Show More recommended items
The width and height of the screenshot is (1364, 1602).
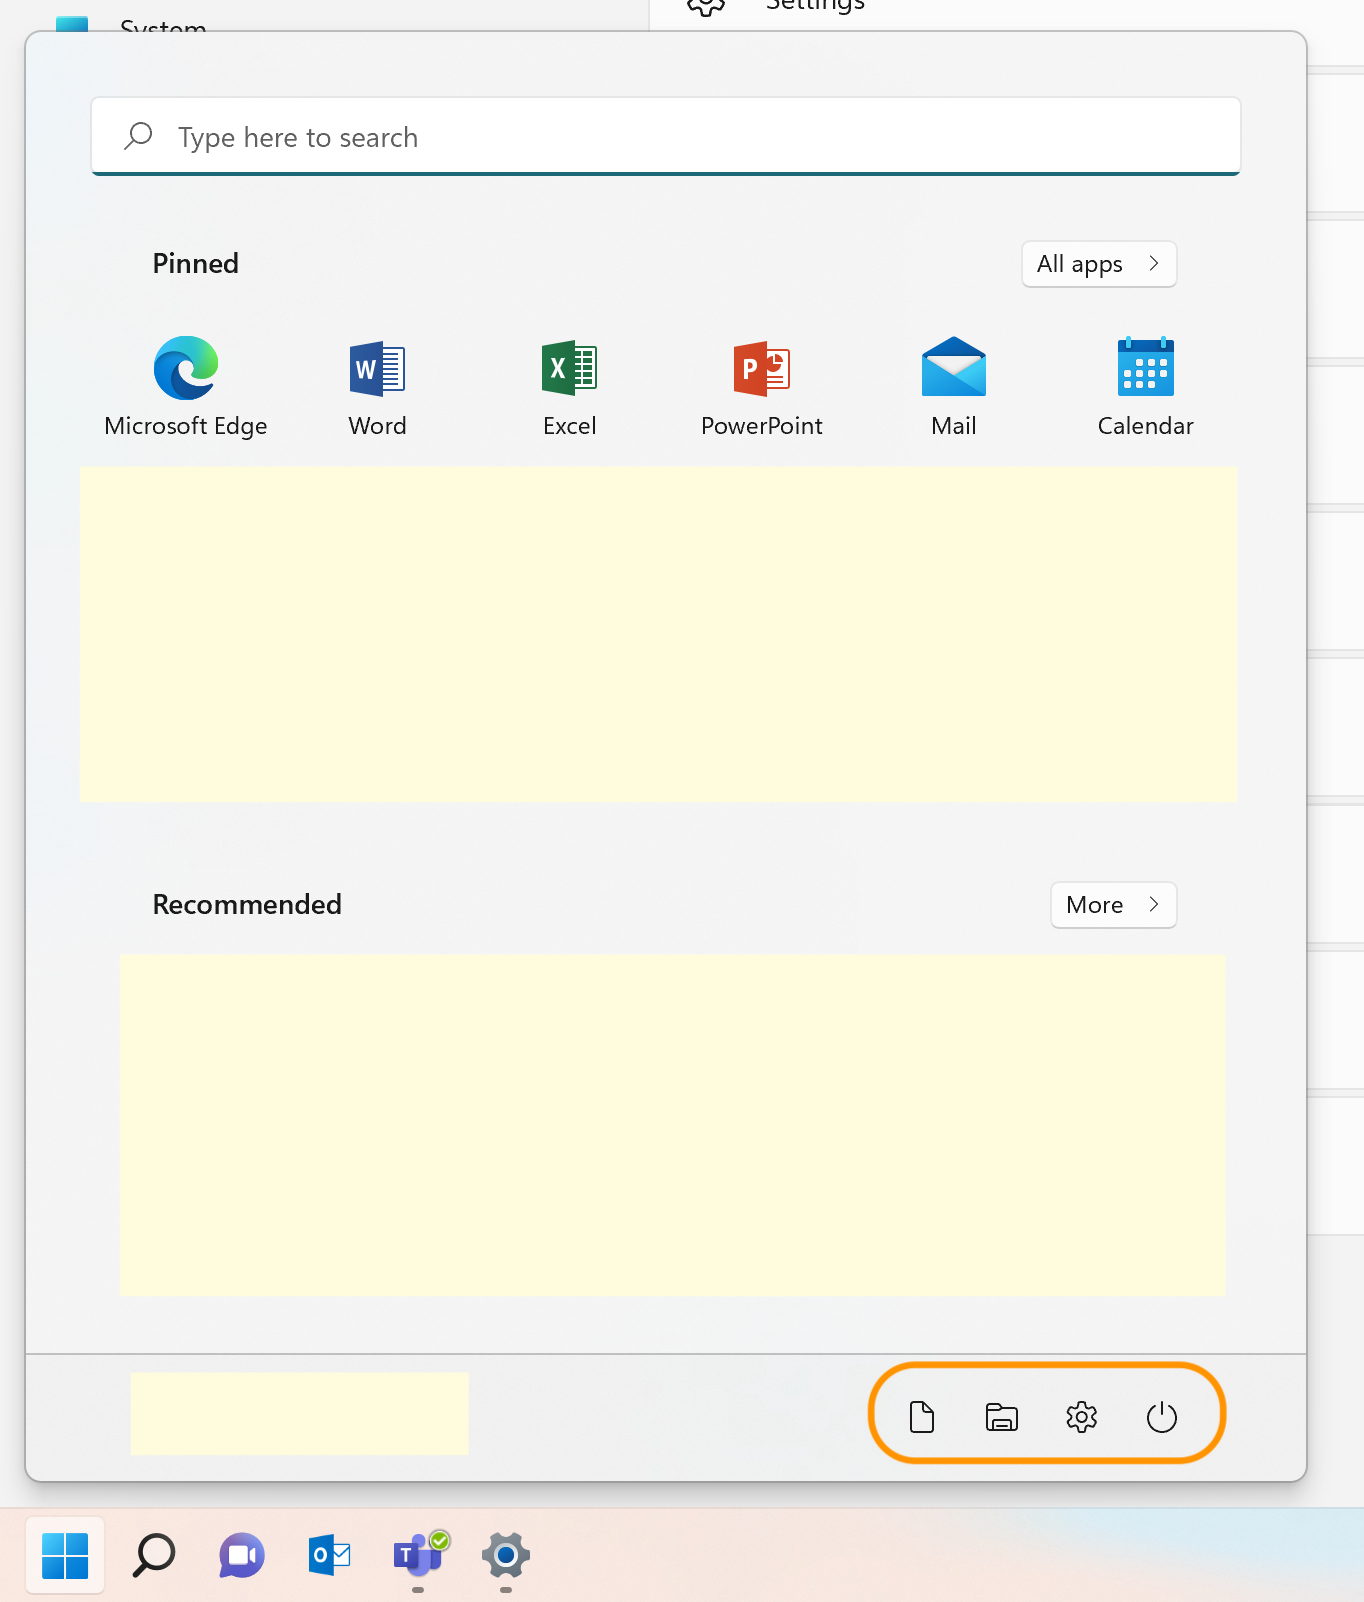click(1112, 905)
